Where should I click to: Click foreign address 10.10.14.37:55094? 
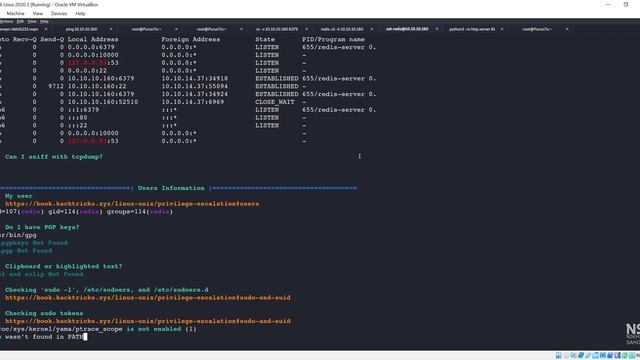195,87
